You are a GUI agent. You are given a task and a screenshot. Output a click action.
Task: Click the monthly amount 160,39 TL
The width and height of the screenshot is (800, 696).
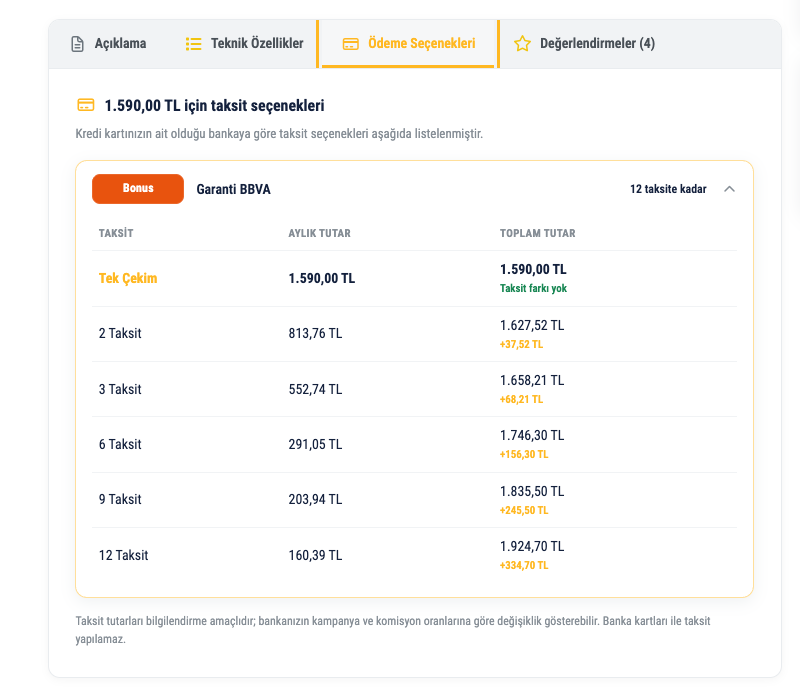click(315, 555)
